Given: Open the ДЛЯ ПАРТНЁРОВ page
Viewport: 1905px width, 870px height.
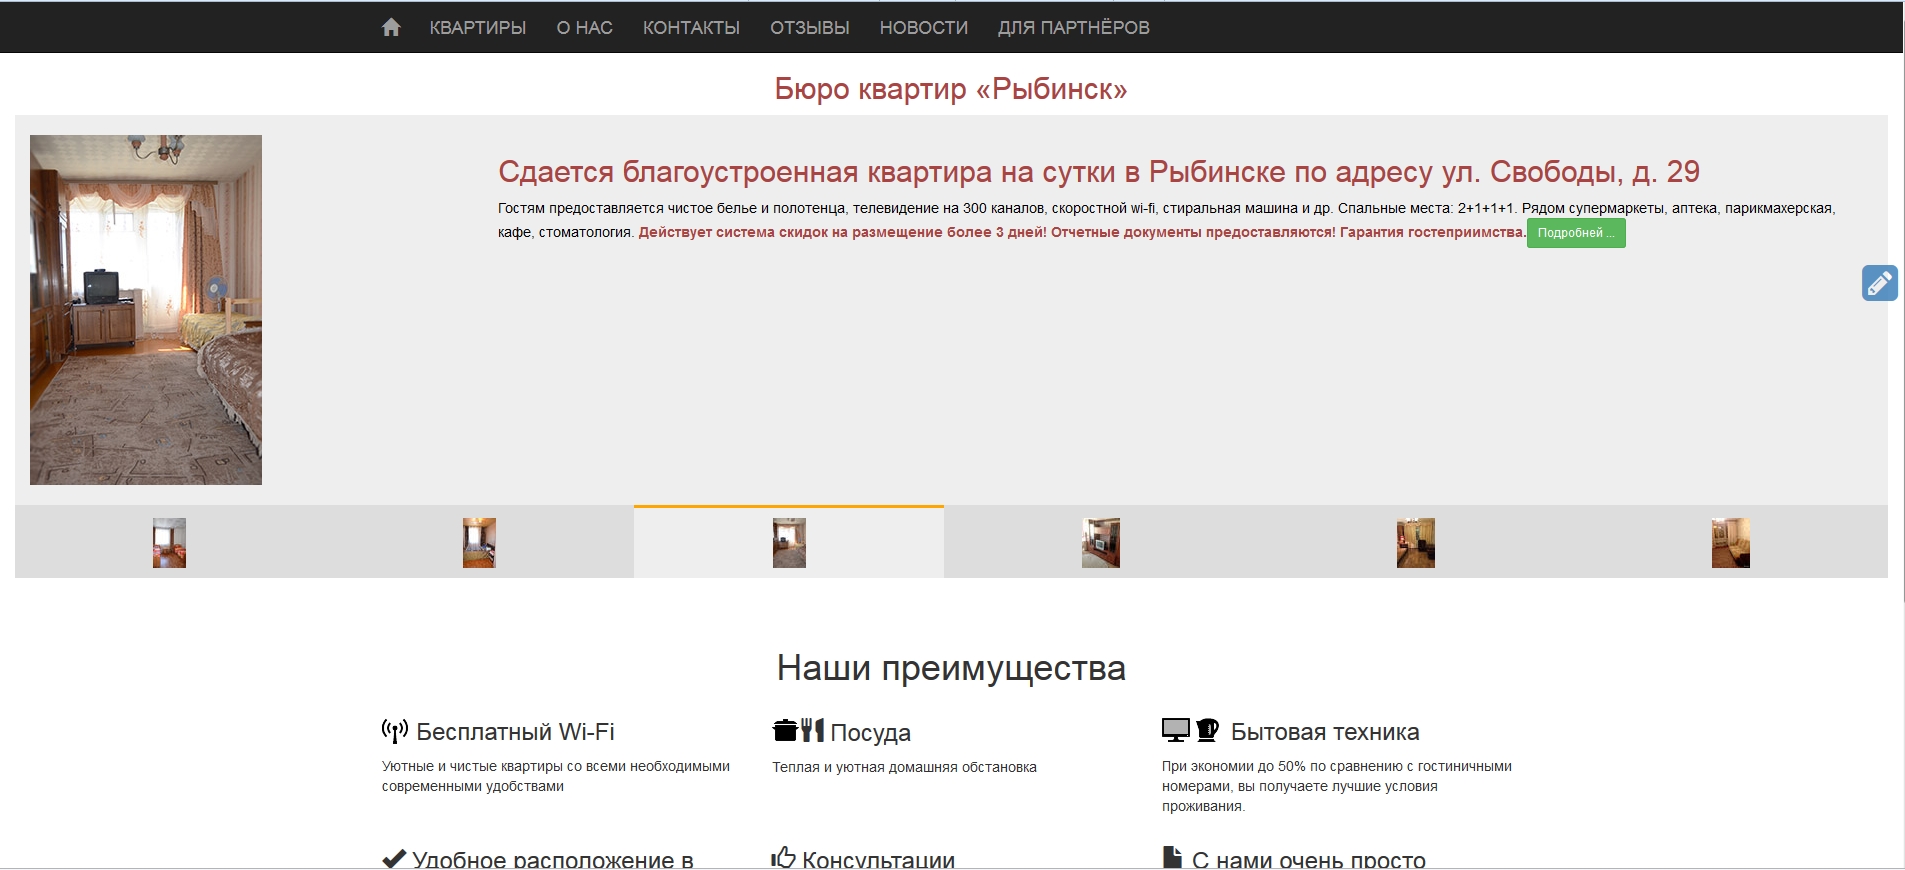Looking at the screenshot, I should tap(1074, 28).
